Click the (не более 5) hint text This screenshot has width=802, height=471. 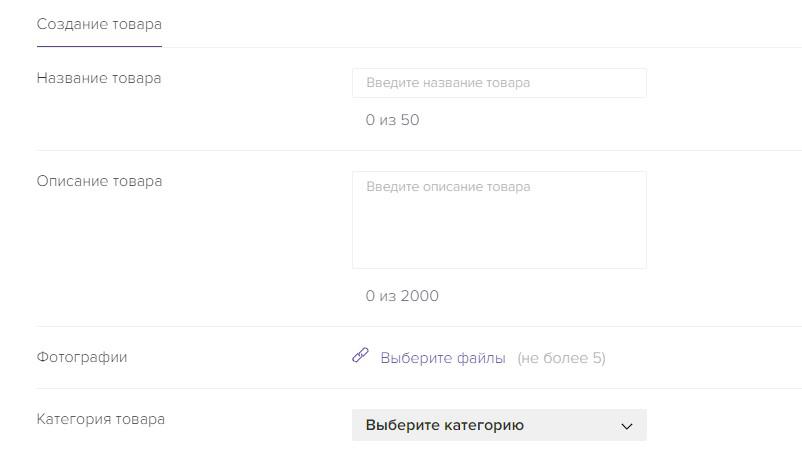point(561,358)
